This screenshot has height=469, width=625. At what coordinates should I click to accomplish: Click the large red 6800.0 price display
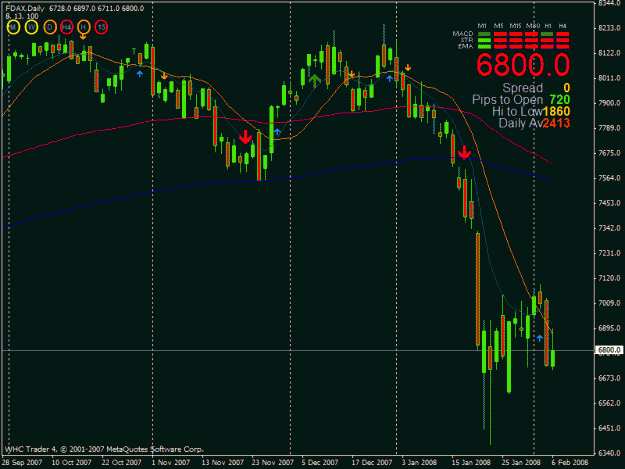click(523, 65)
